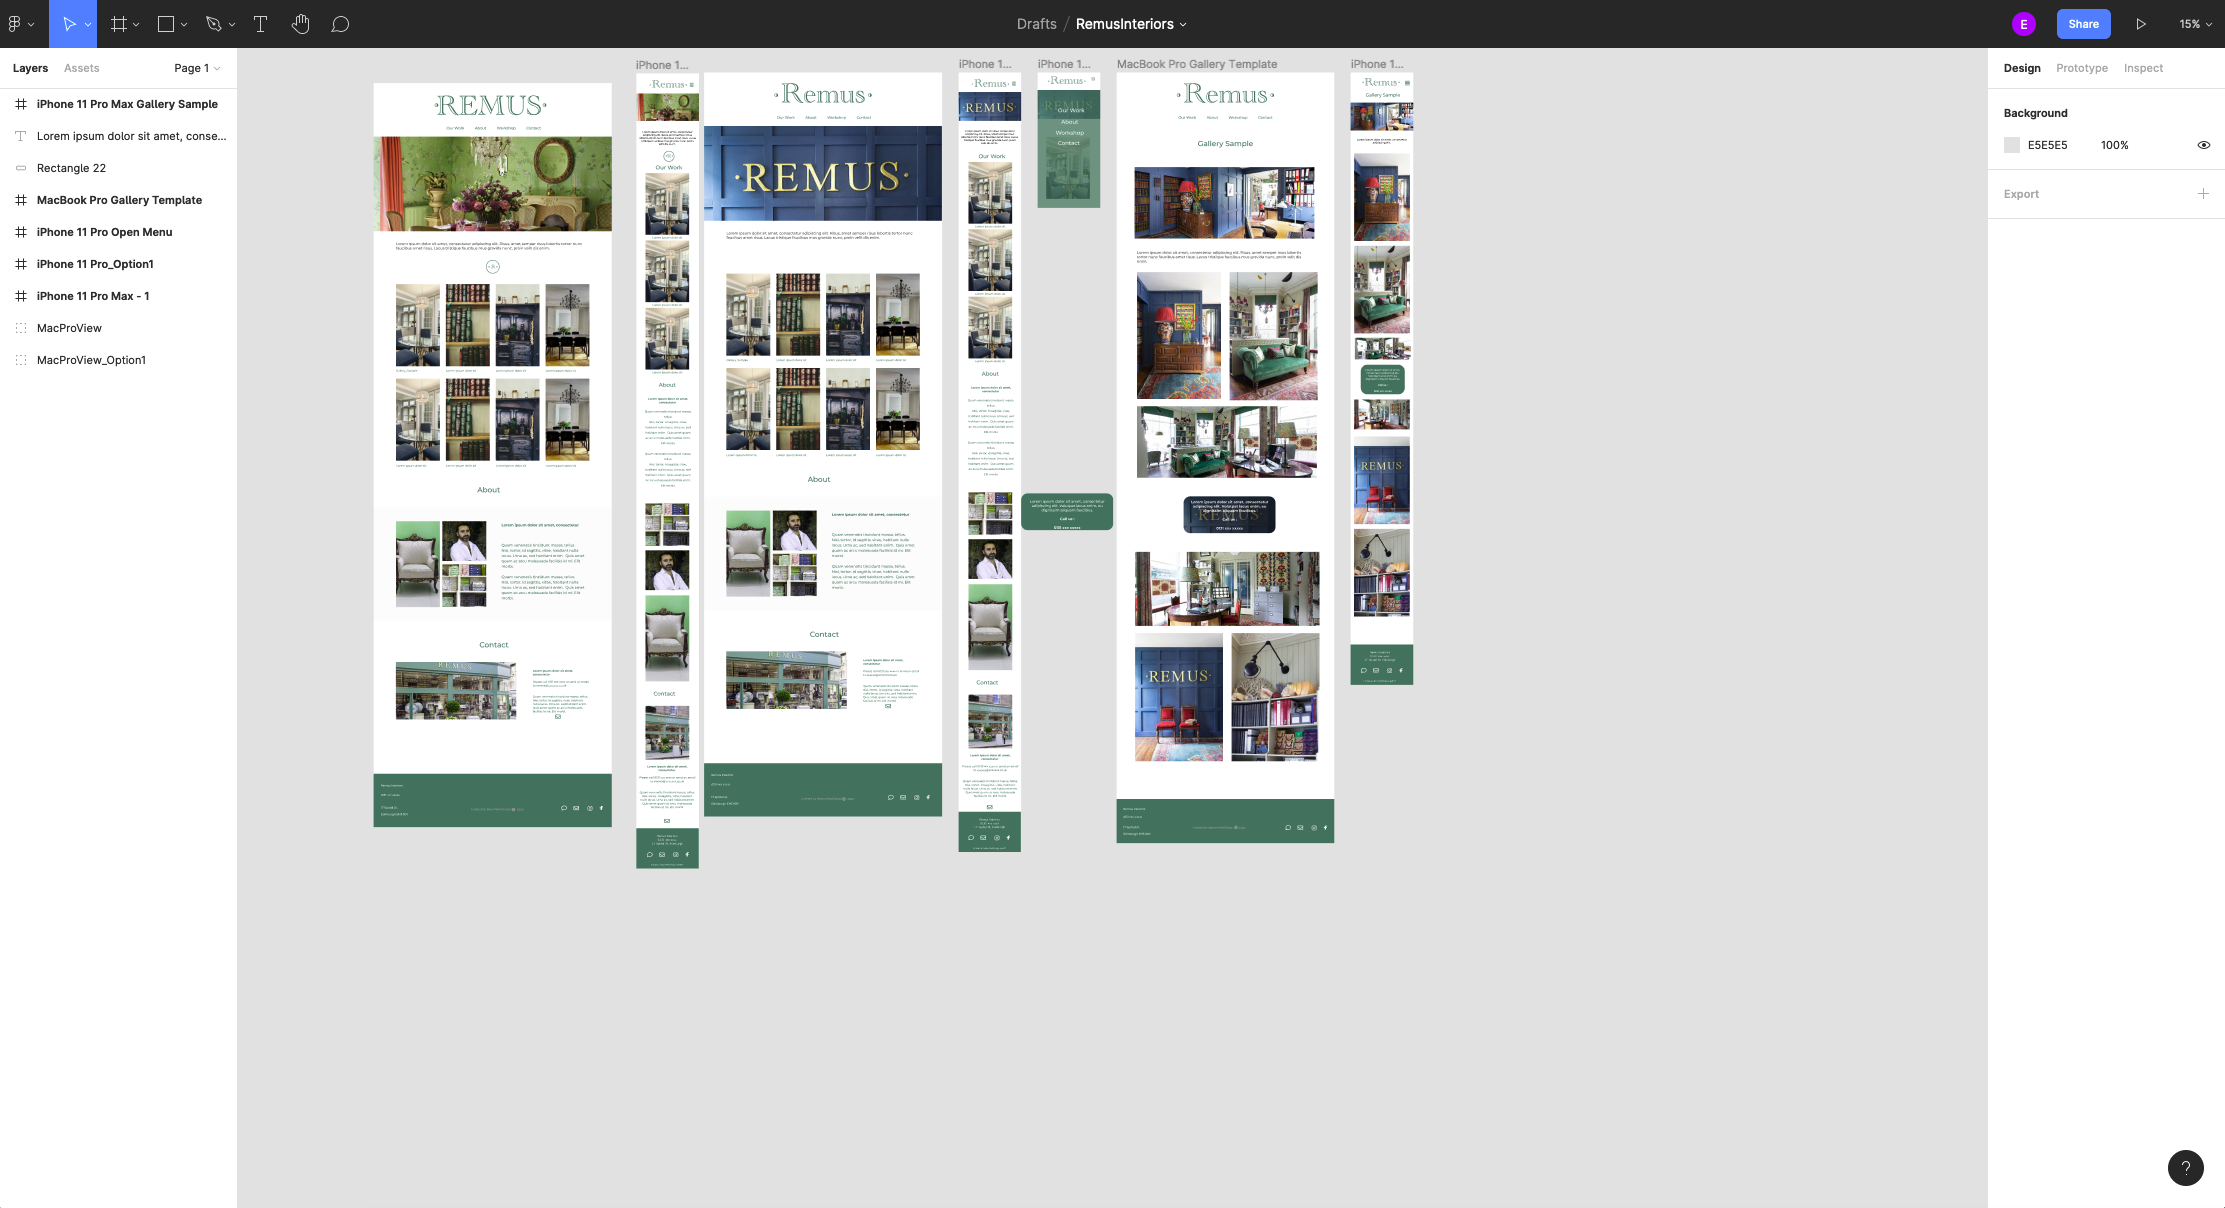Present the prototype with play button

2141,24
